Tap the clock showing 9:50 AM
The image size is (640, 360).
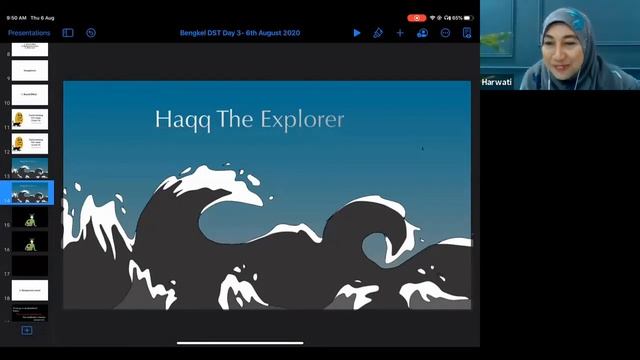pyautogui.click(x=16, y=18)
